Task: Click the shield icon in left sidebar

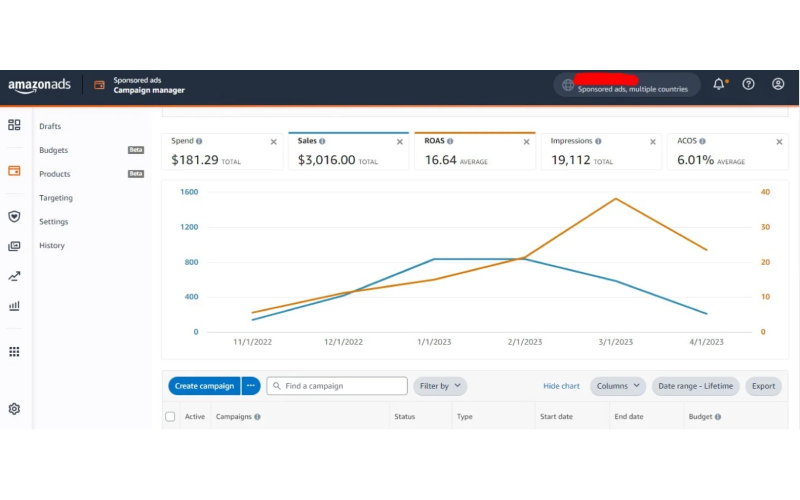Action: pyautogui.click(x=14, y=216)
